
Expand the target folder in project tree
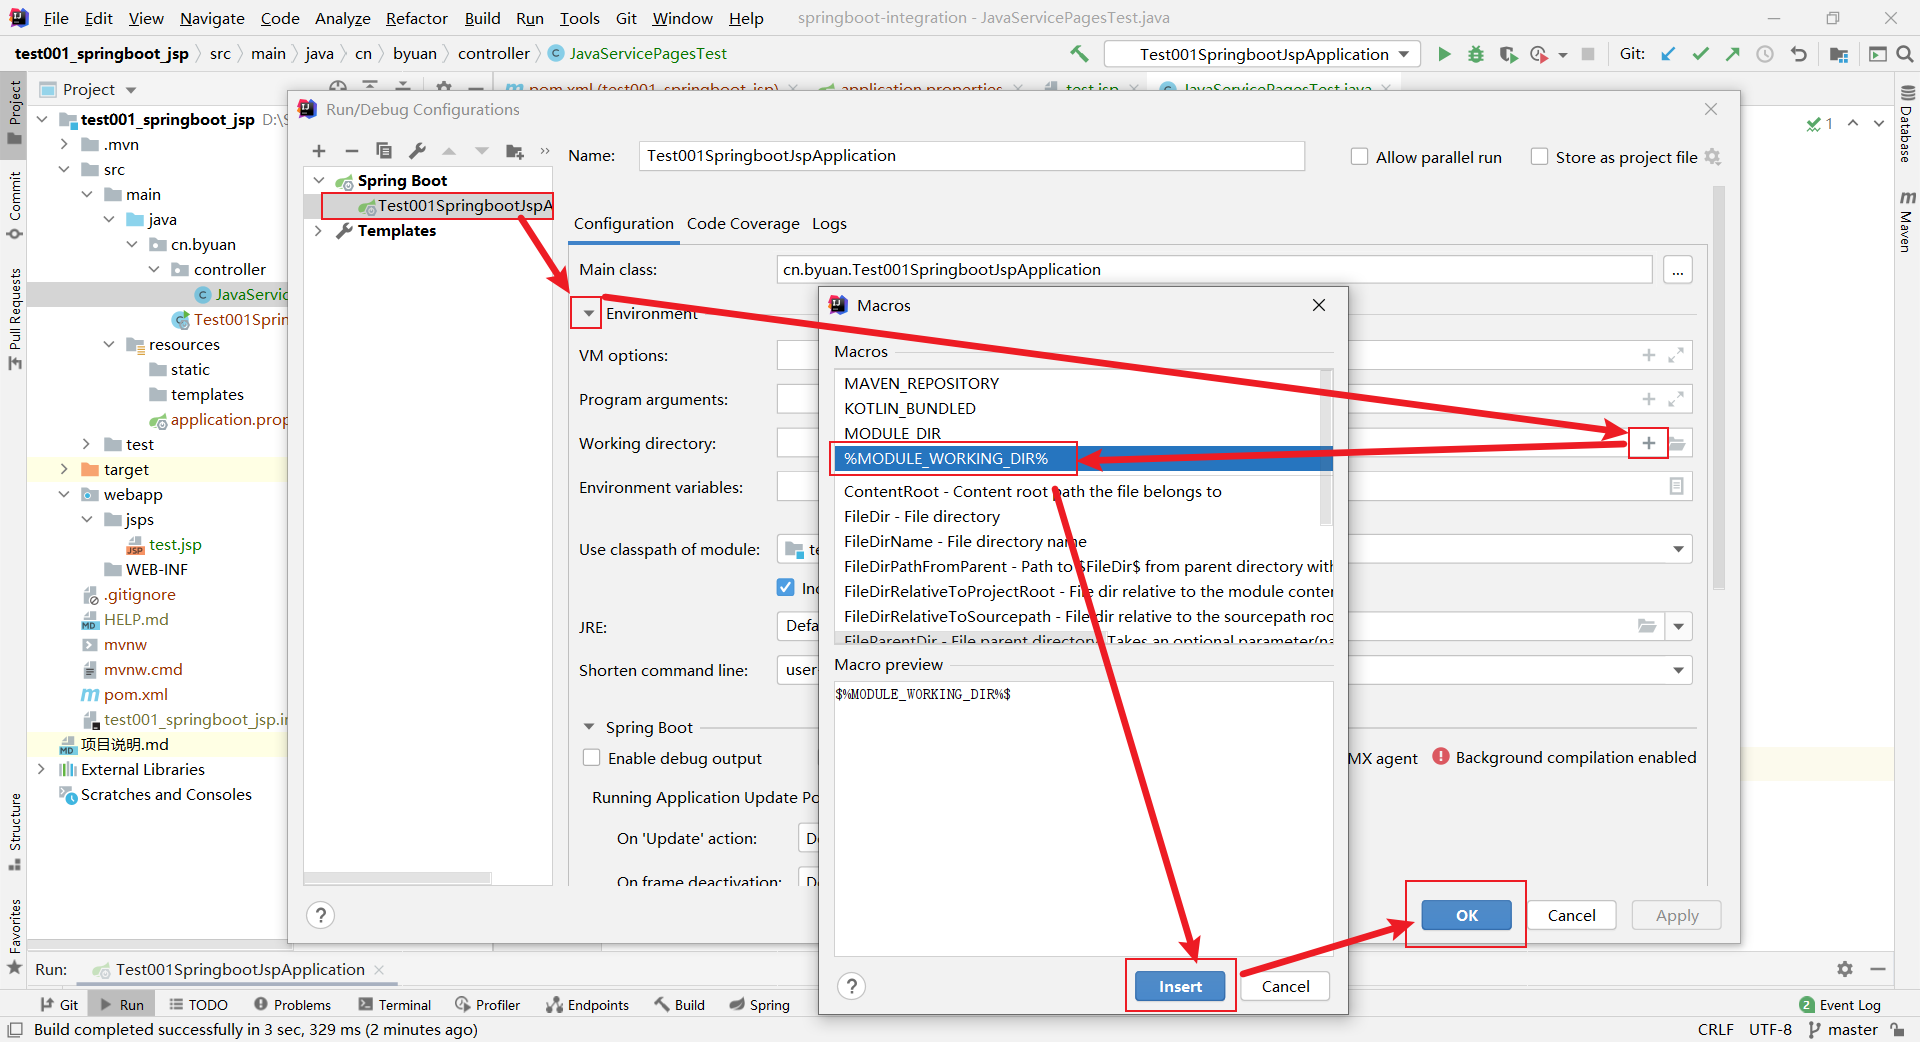[x=64, y=469]
